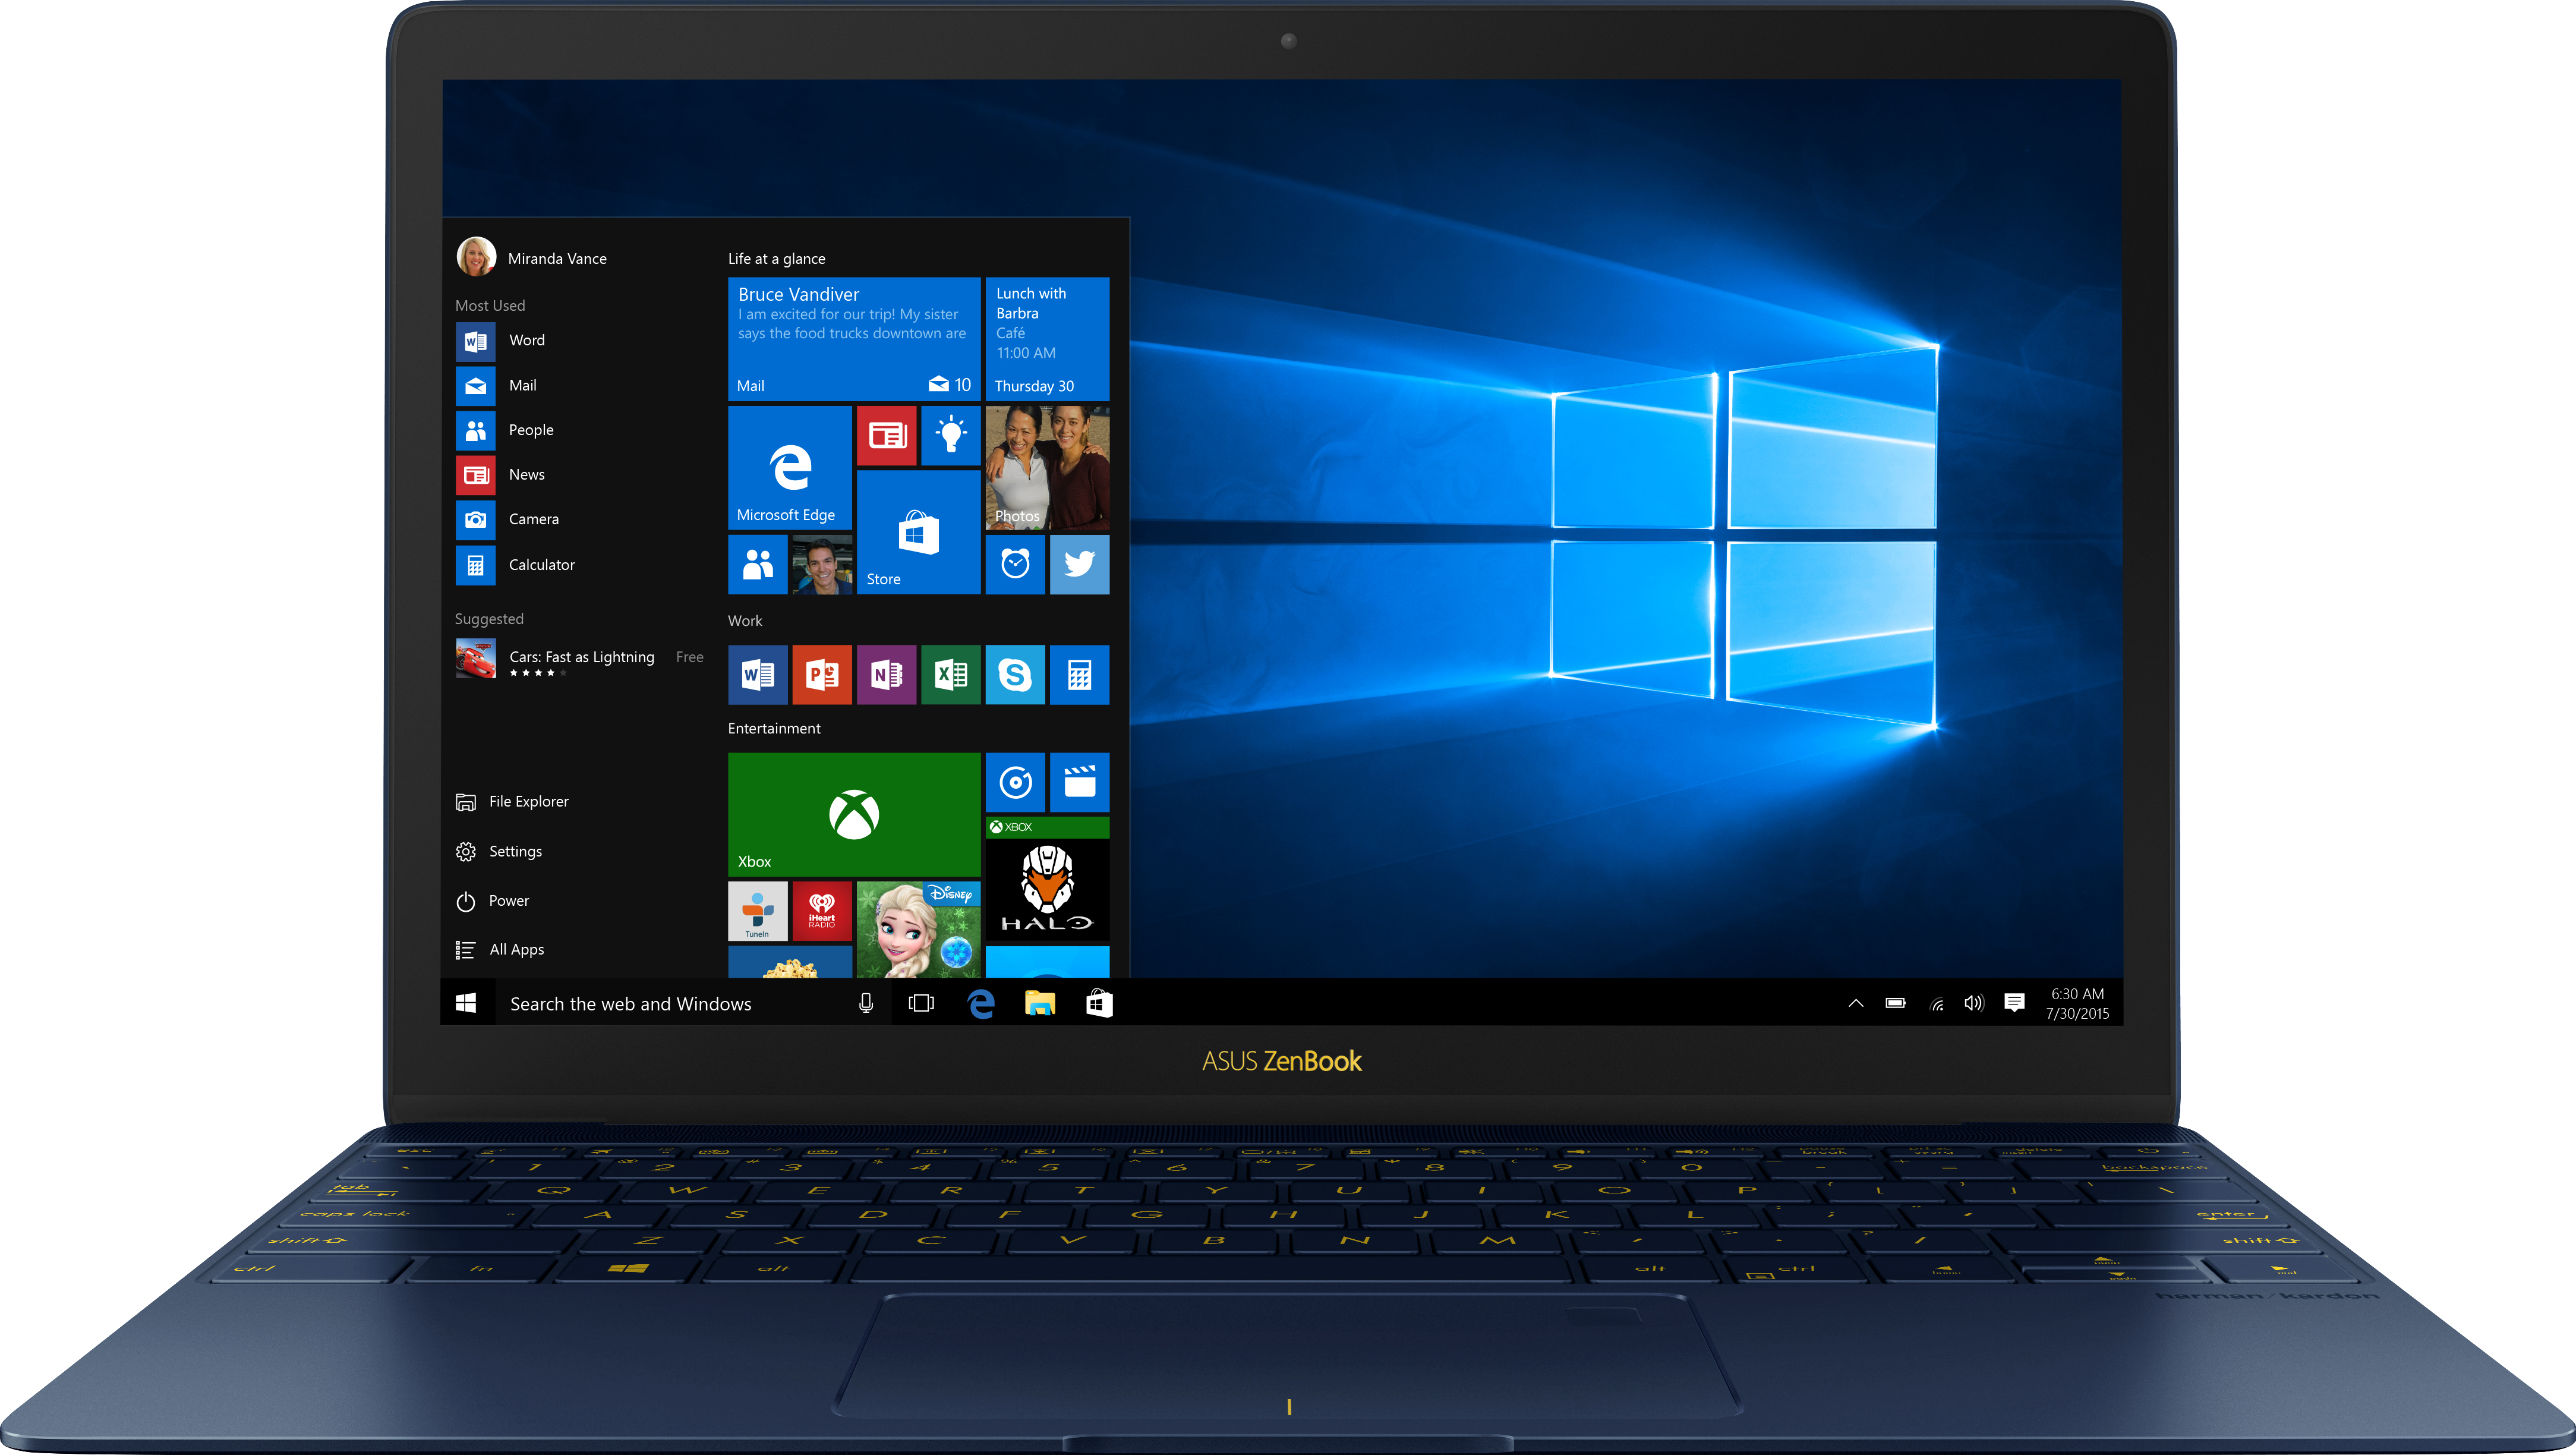Open News in the Most Used list
The height and width of the screenshot is (1455, 2576).
(500, 475)
